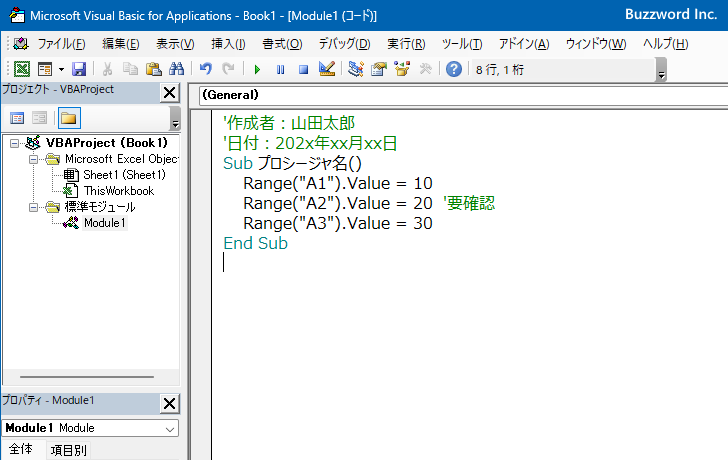Close the プロパティ - Module1 panel
Screen dimensions: 728x460
pyautogui.click(x=169, y=403)
